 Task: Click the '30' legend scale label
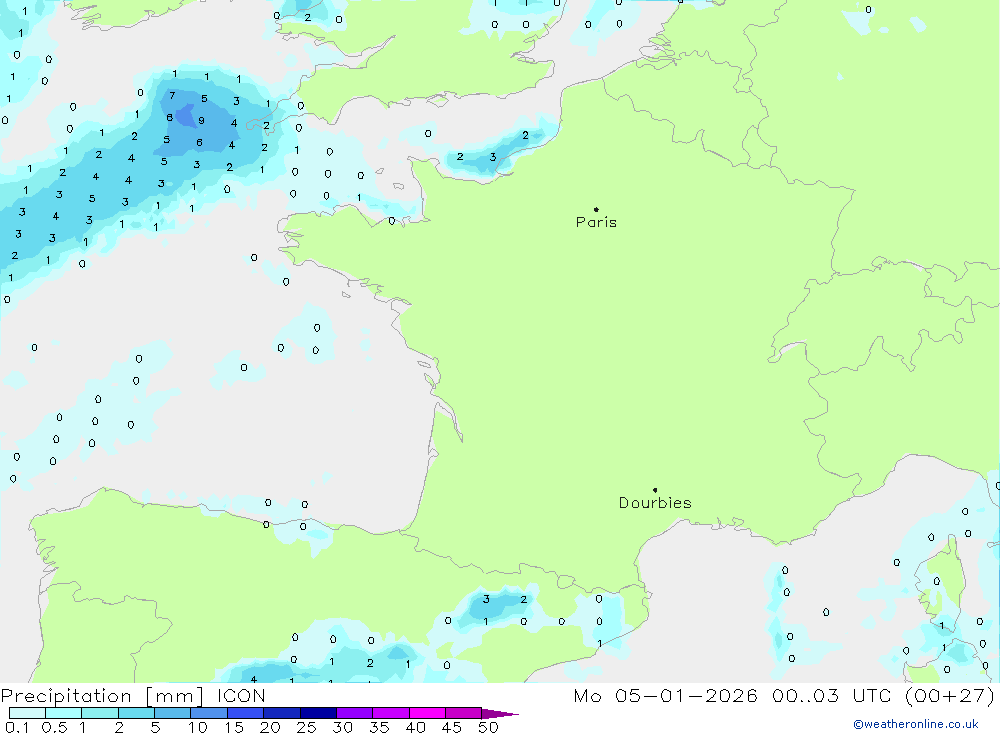point(342,727)
